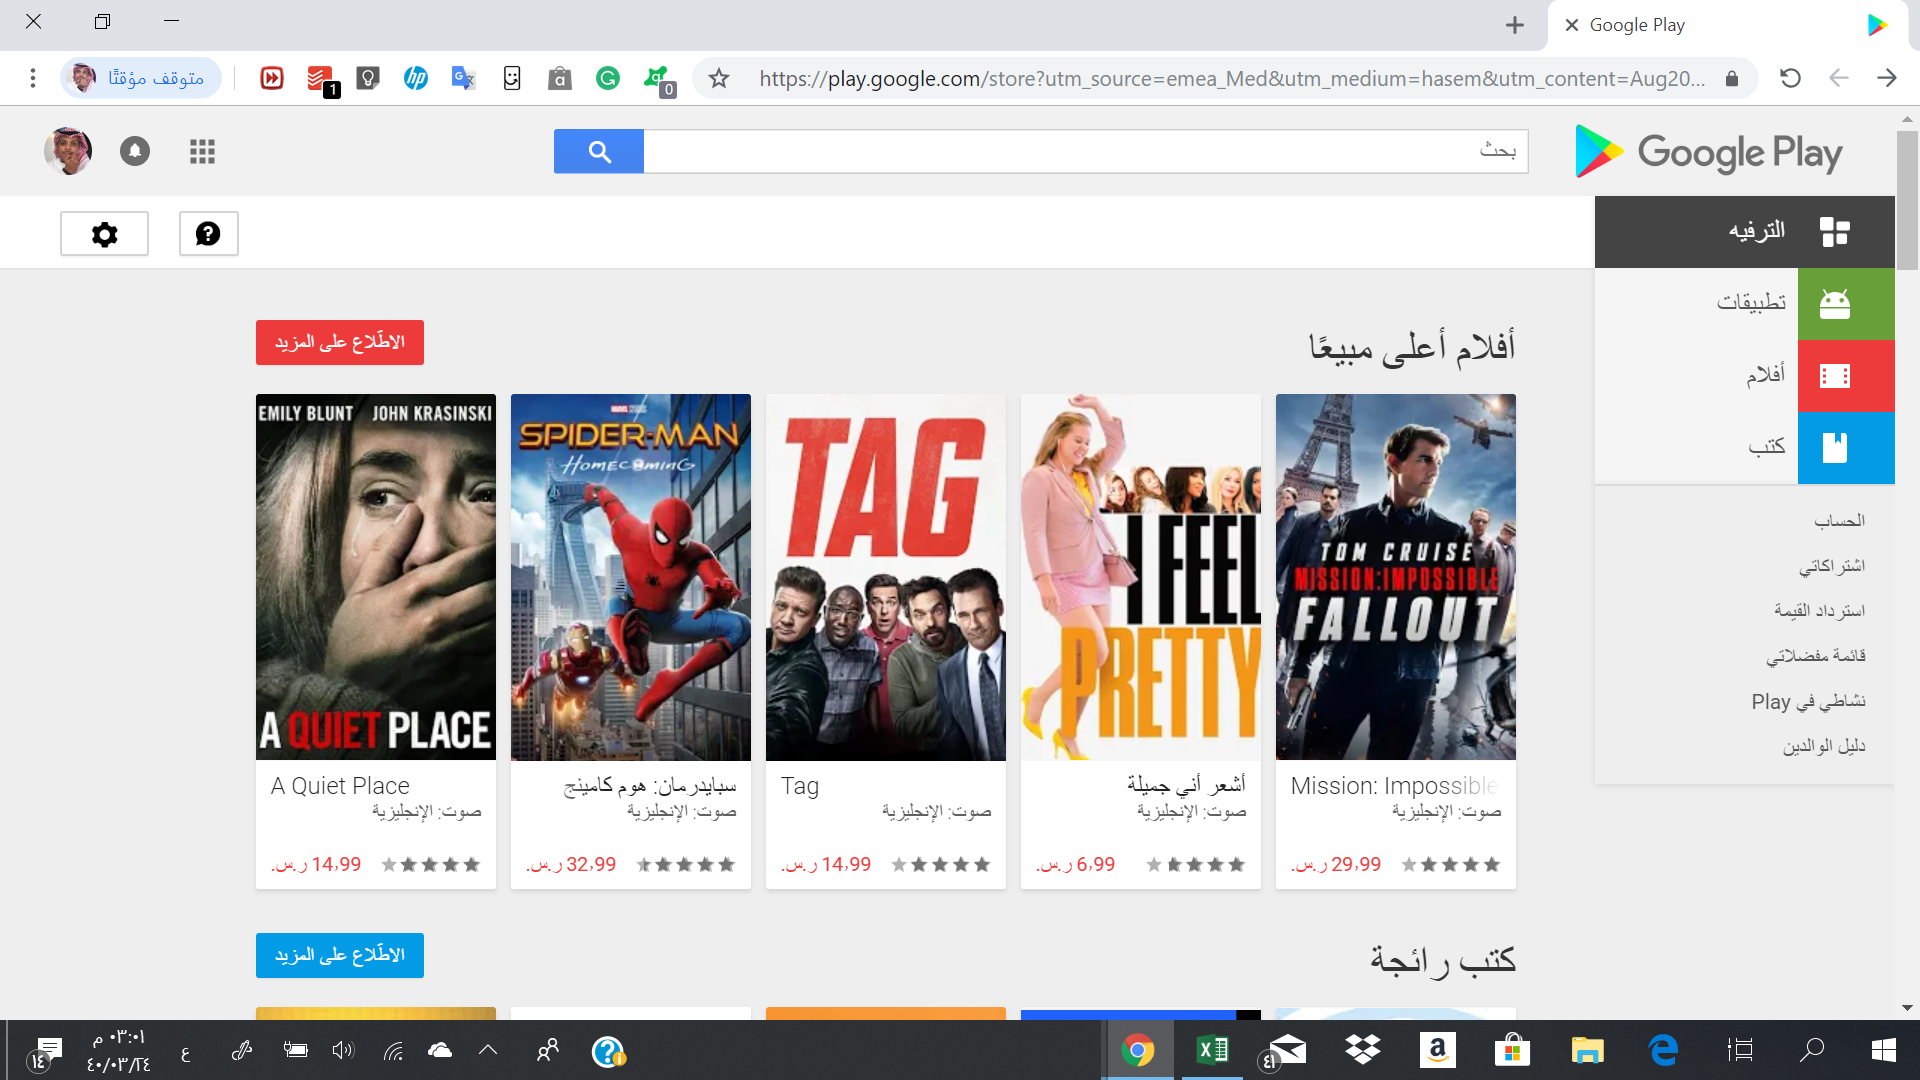This screenshot has height=1080, width=1920.
Task: Open a new browser tab with plus
Action: 1515,25
